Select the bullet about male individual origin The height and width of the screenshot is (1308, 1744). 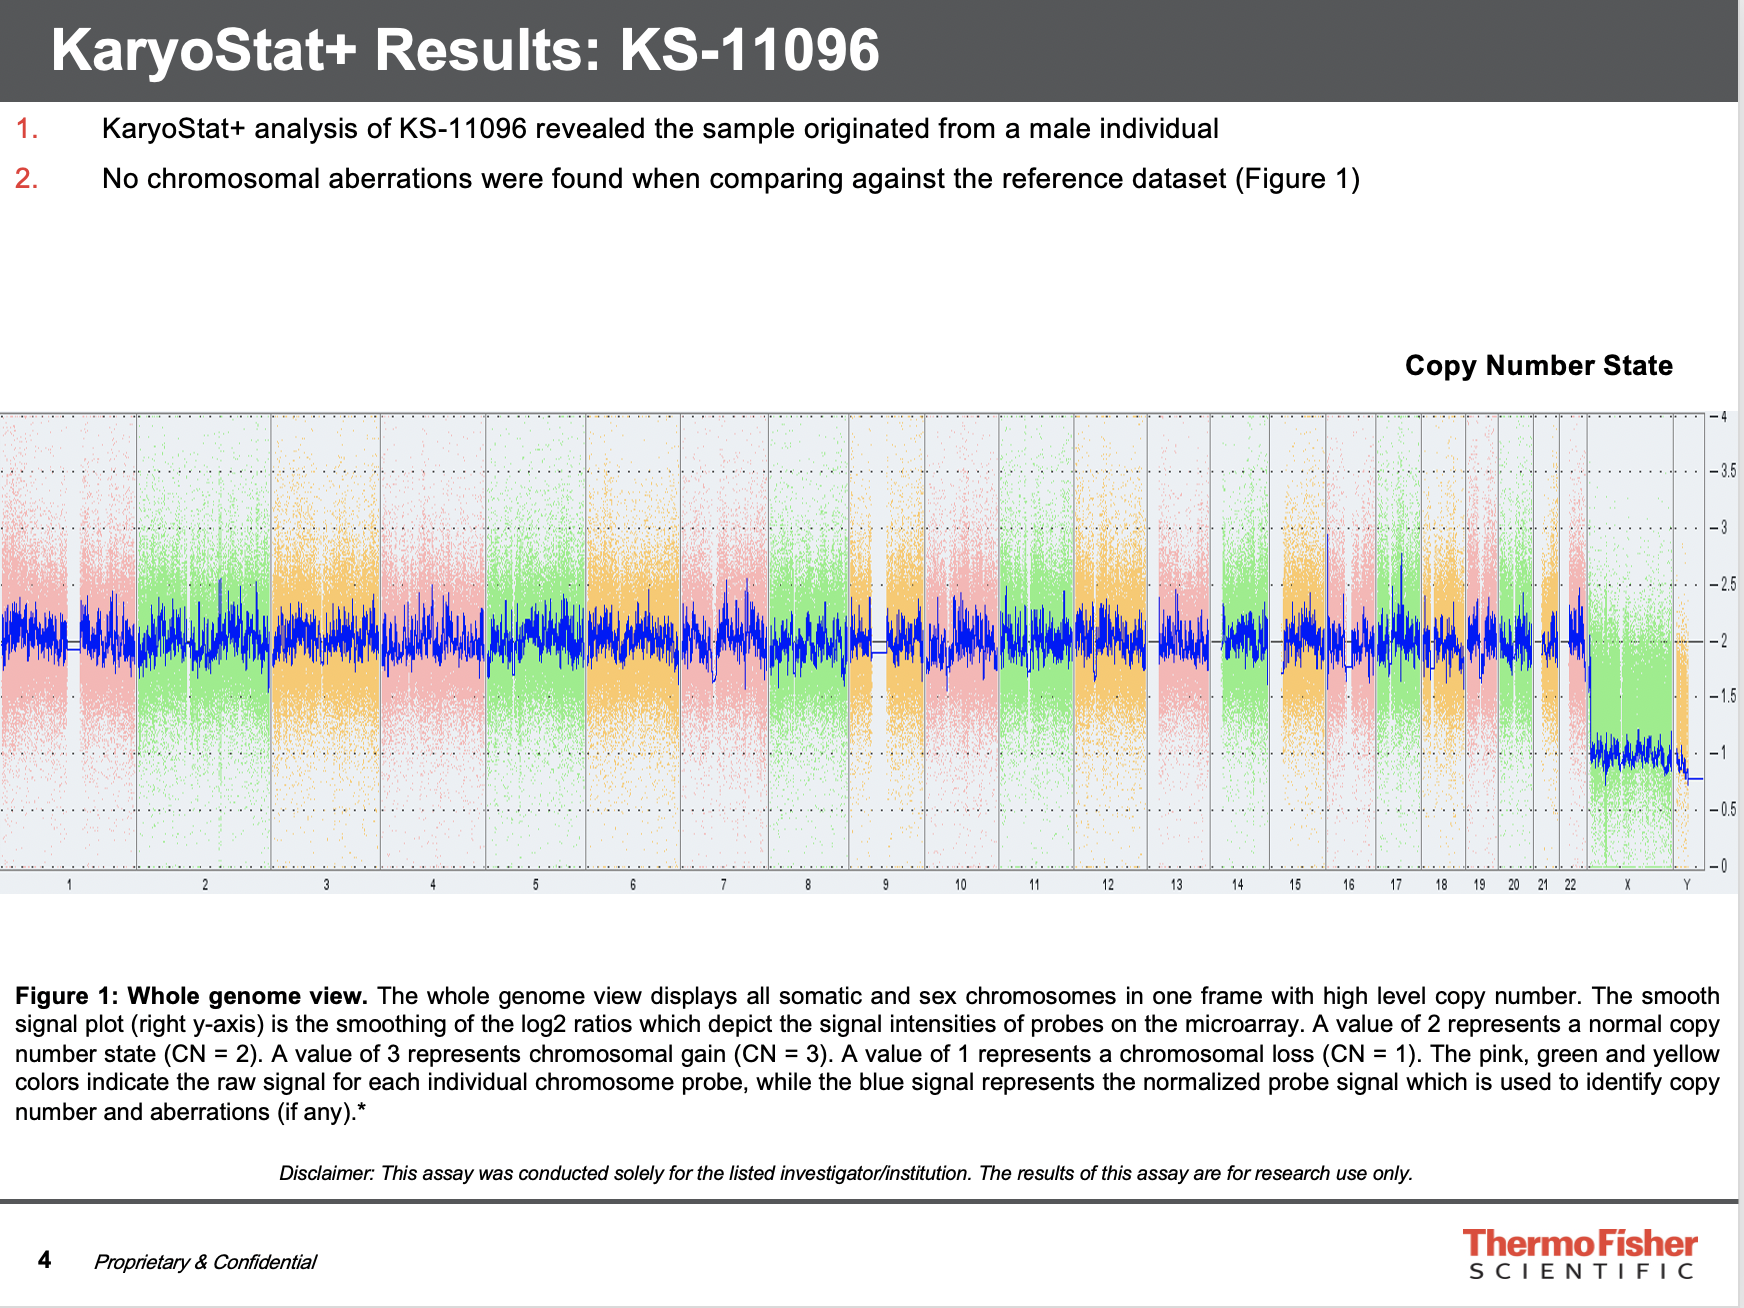click(660, 129)
